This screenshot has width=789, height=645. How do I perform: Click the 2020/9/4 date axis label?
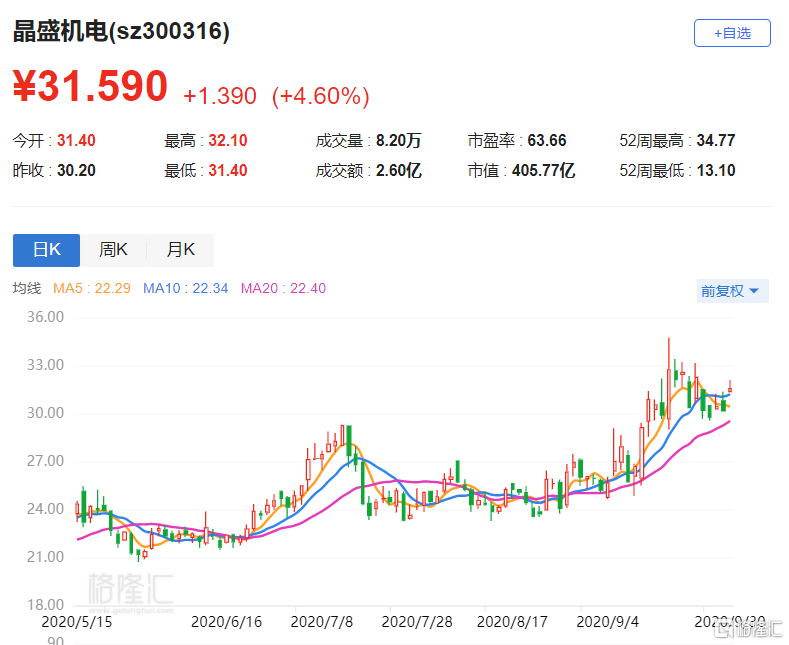pos(607,622)
